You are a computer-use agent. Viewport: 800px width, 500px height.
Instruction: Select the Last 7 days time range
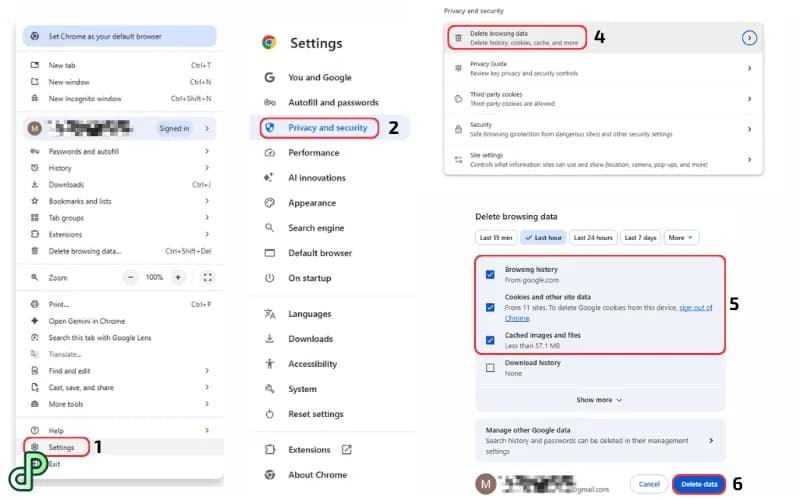[x=640, y=238]
